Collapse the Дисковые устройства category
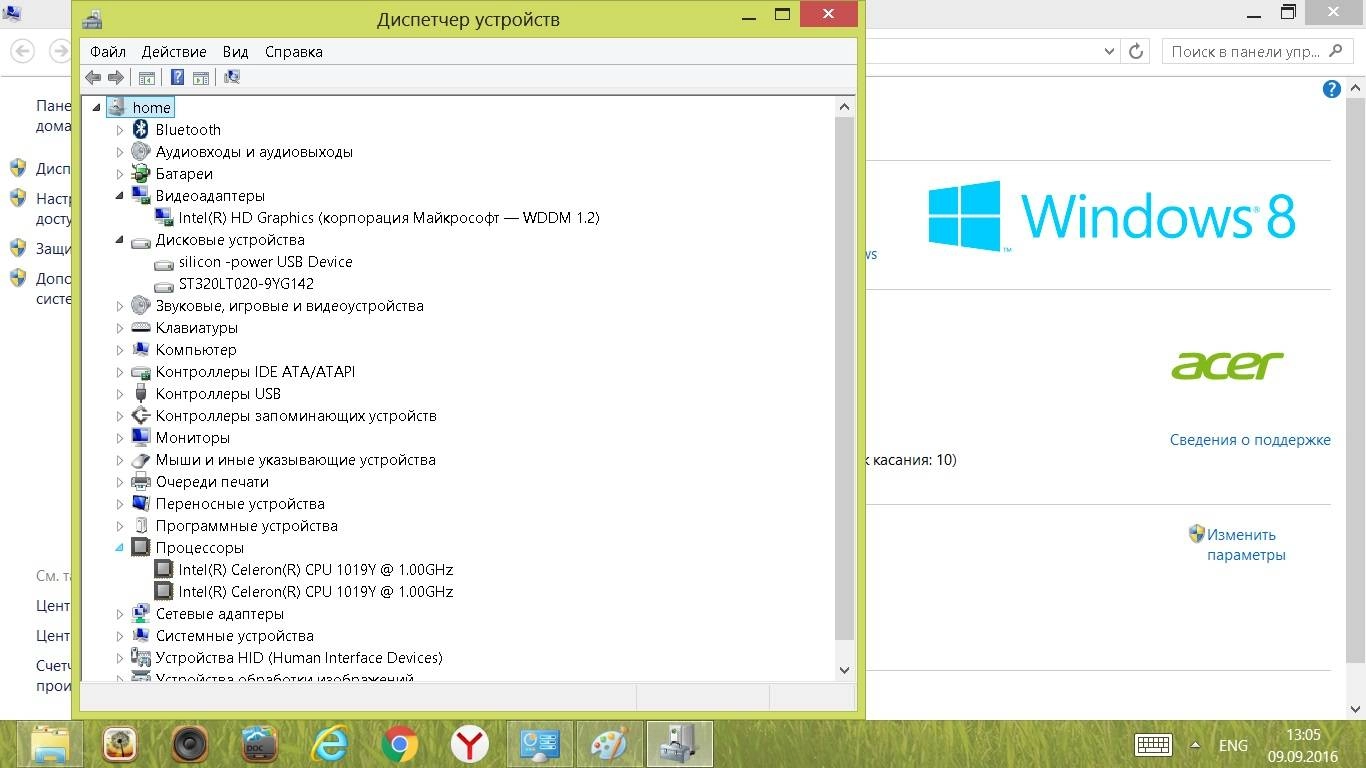This screenshot has width=1366, height=768. click(x=120, y=240)
